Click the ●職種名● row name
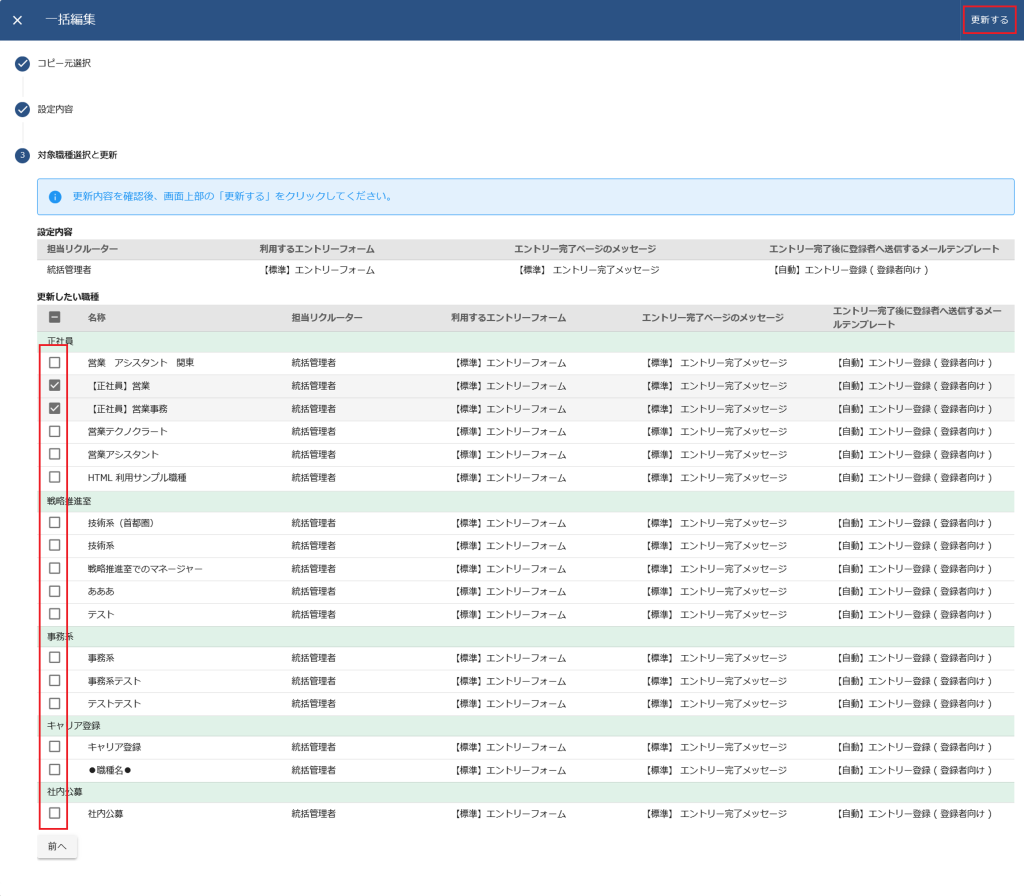This screenshot has width=1024, height=896. 110,770
